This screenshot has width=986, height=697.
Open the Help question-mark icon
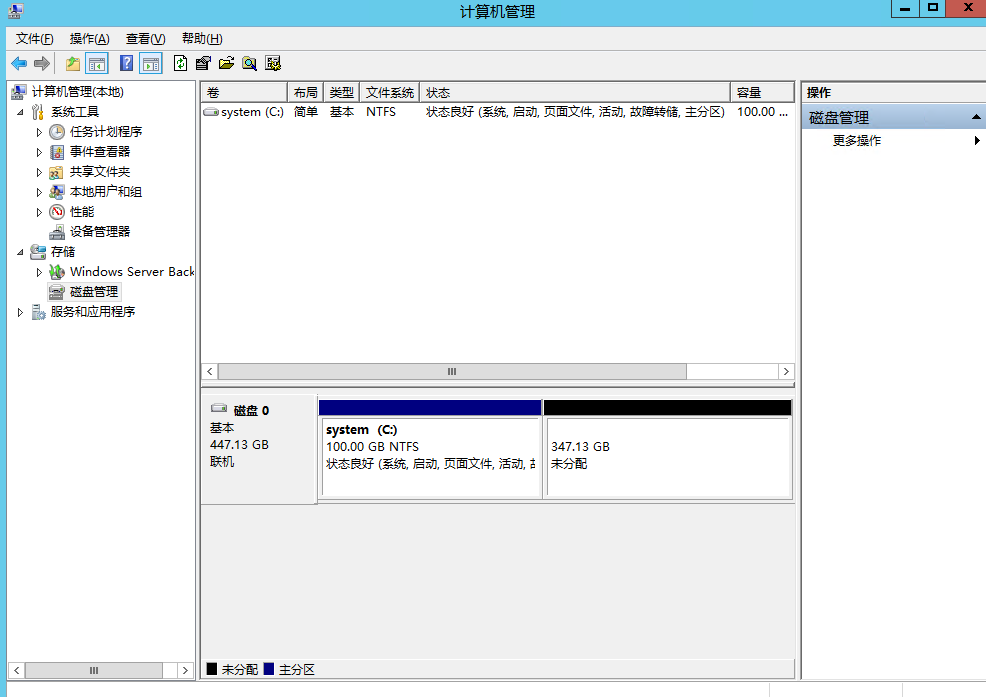[x=124, y=62]
